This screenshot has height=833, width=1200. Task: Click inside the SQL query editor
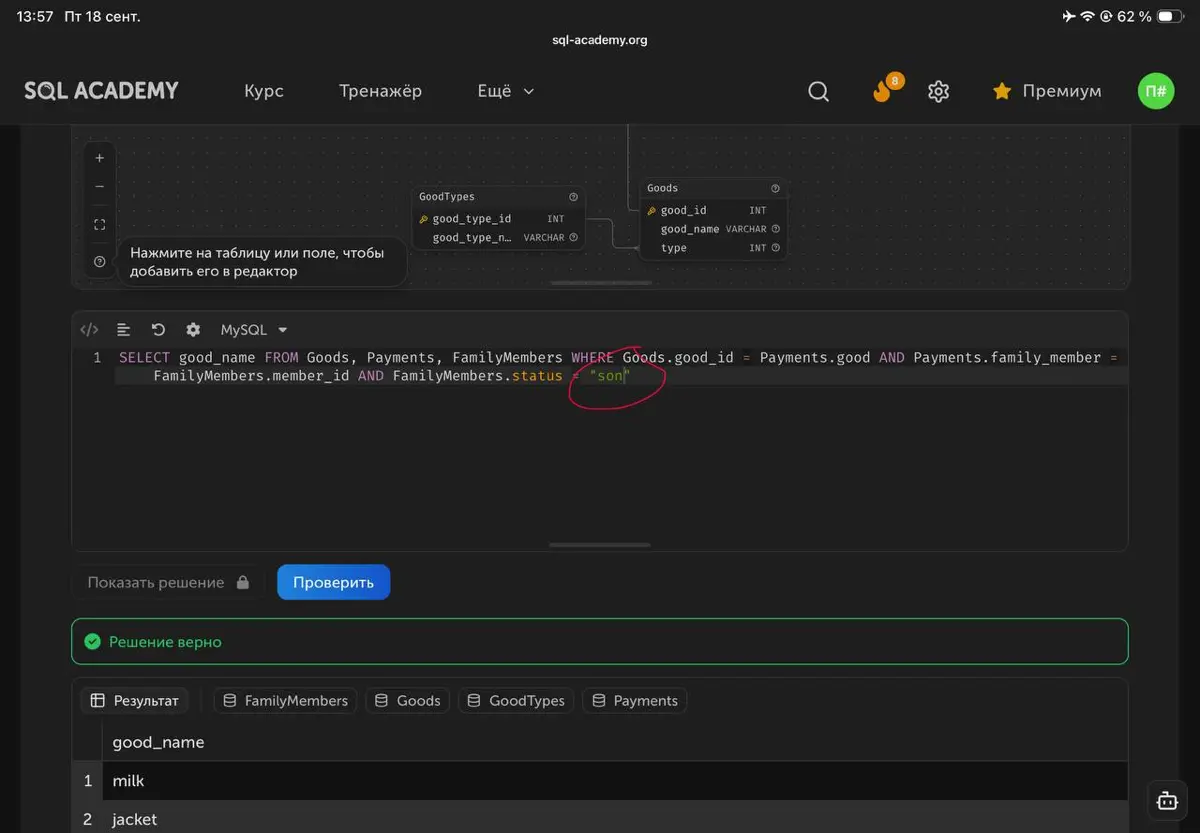[x=600, y=450]
